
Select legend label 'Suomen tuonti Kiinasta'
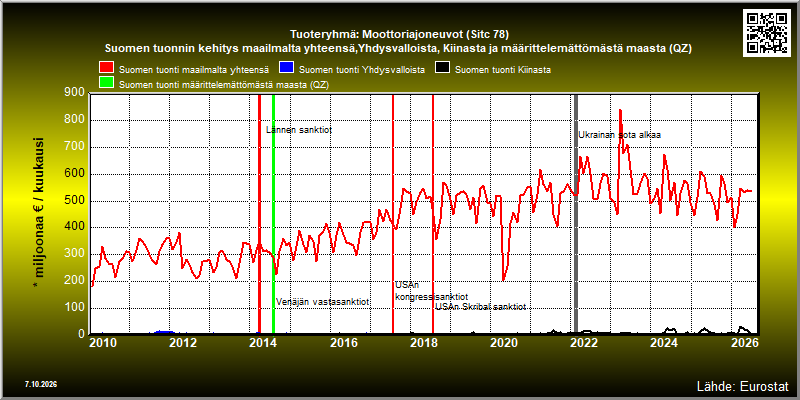click(503, 70)
